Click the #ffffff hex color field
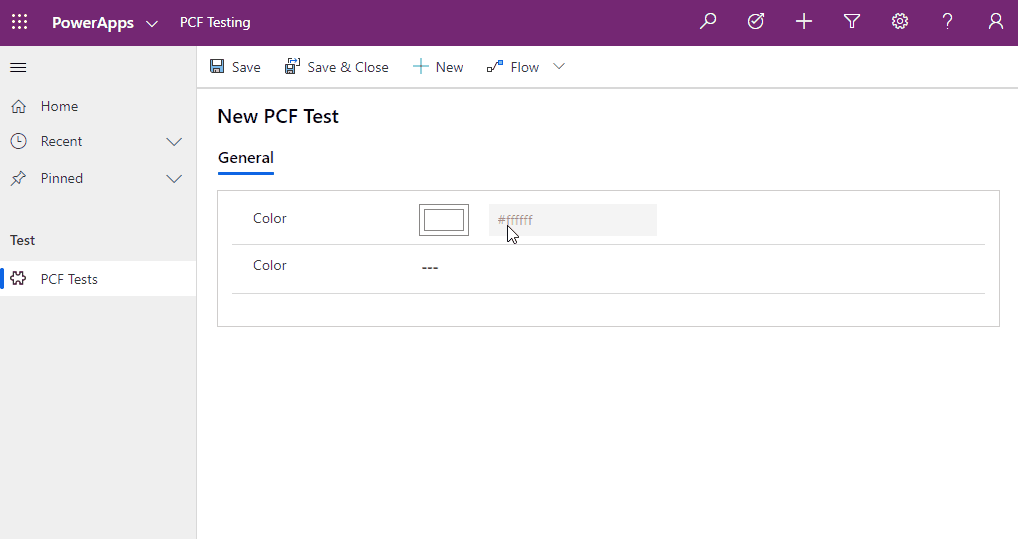The image size is (1018, 539). point(572,220)
